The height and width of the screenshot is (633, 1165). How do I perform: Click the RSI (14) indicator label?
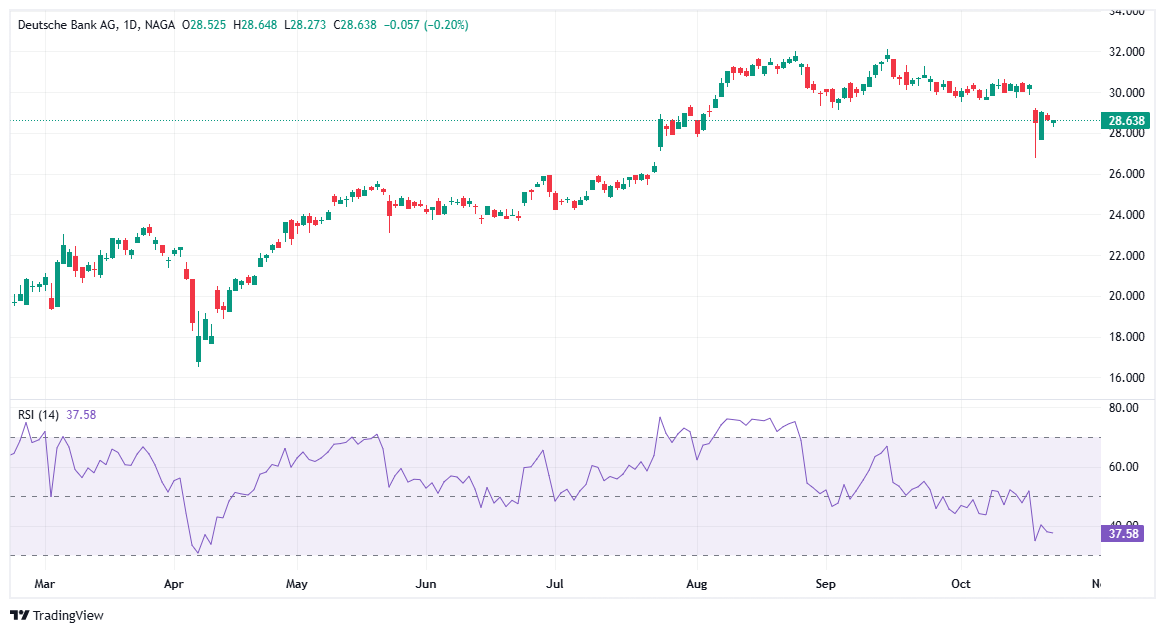pyautogui.click(x=39, y=415)
